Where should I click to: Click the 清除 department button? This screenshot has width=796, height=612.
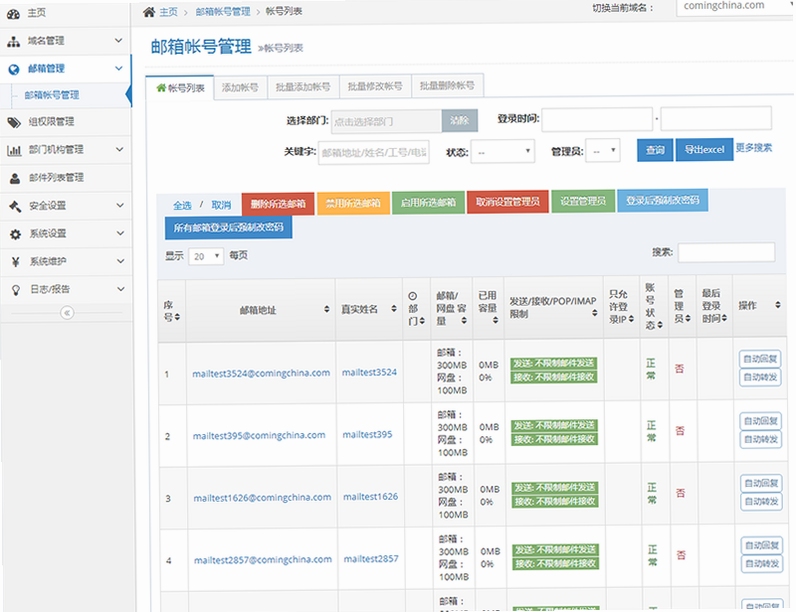(x=459, y=121)
